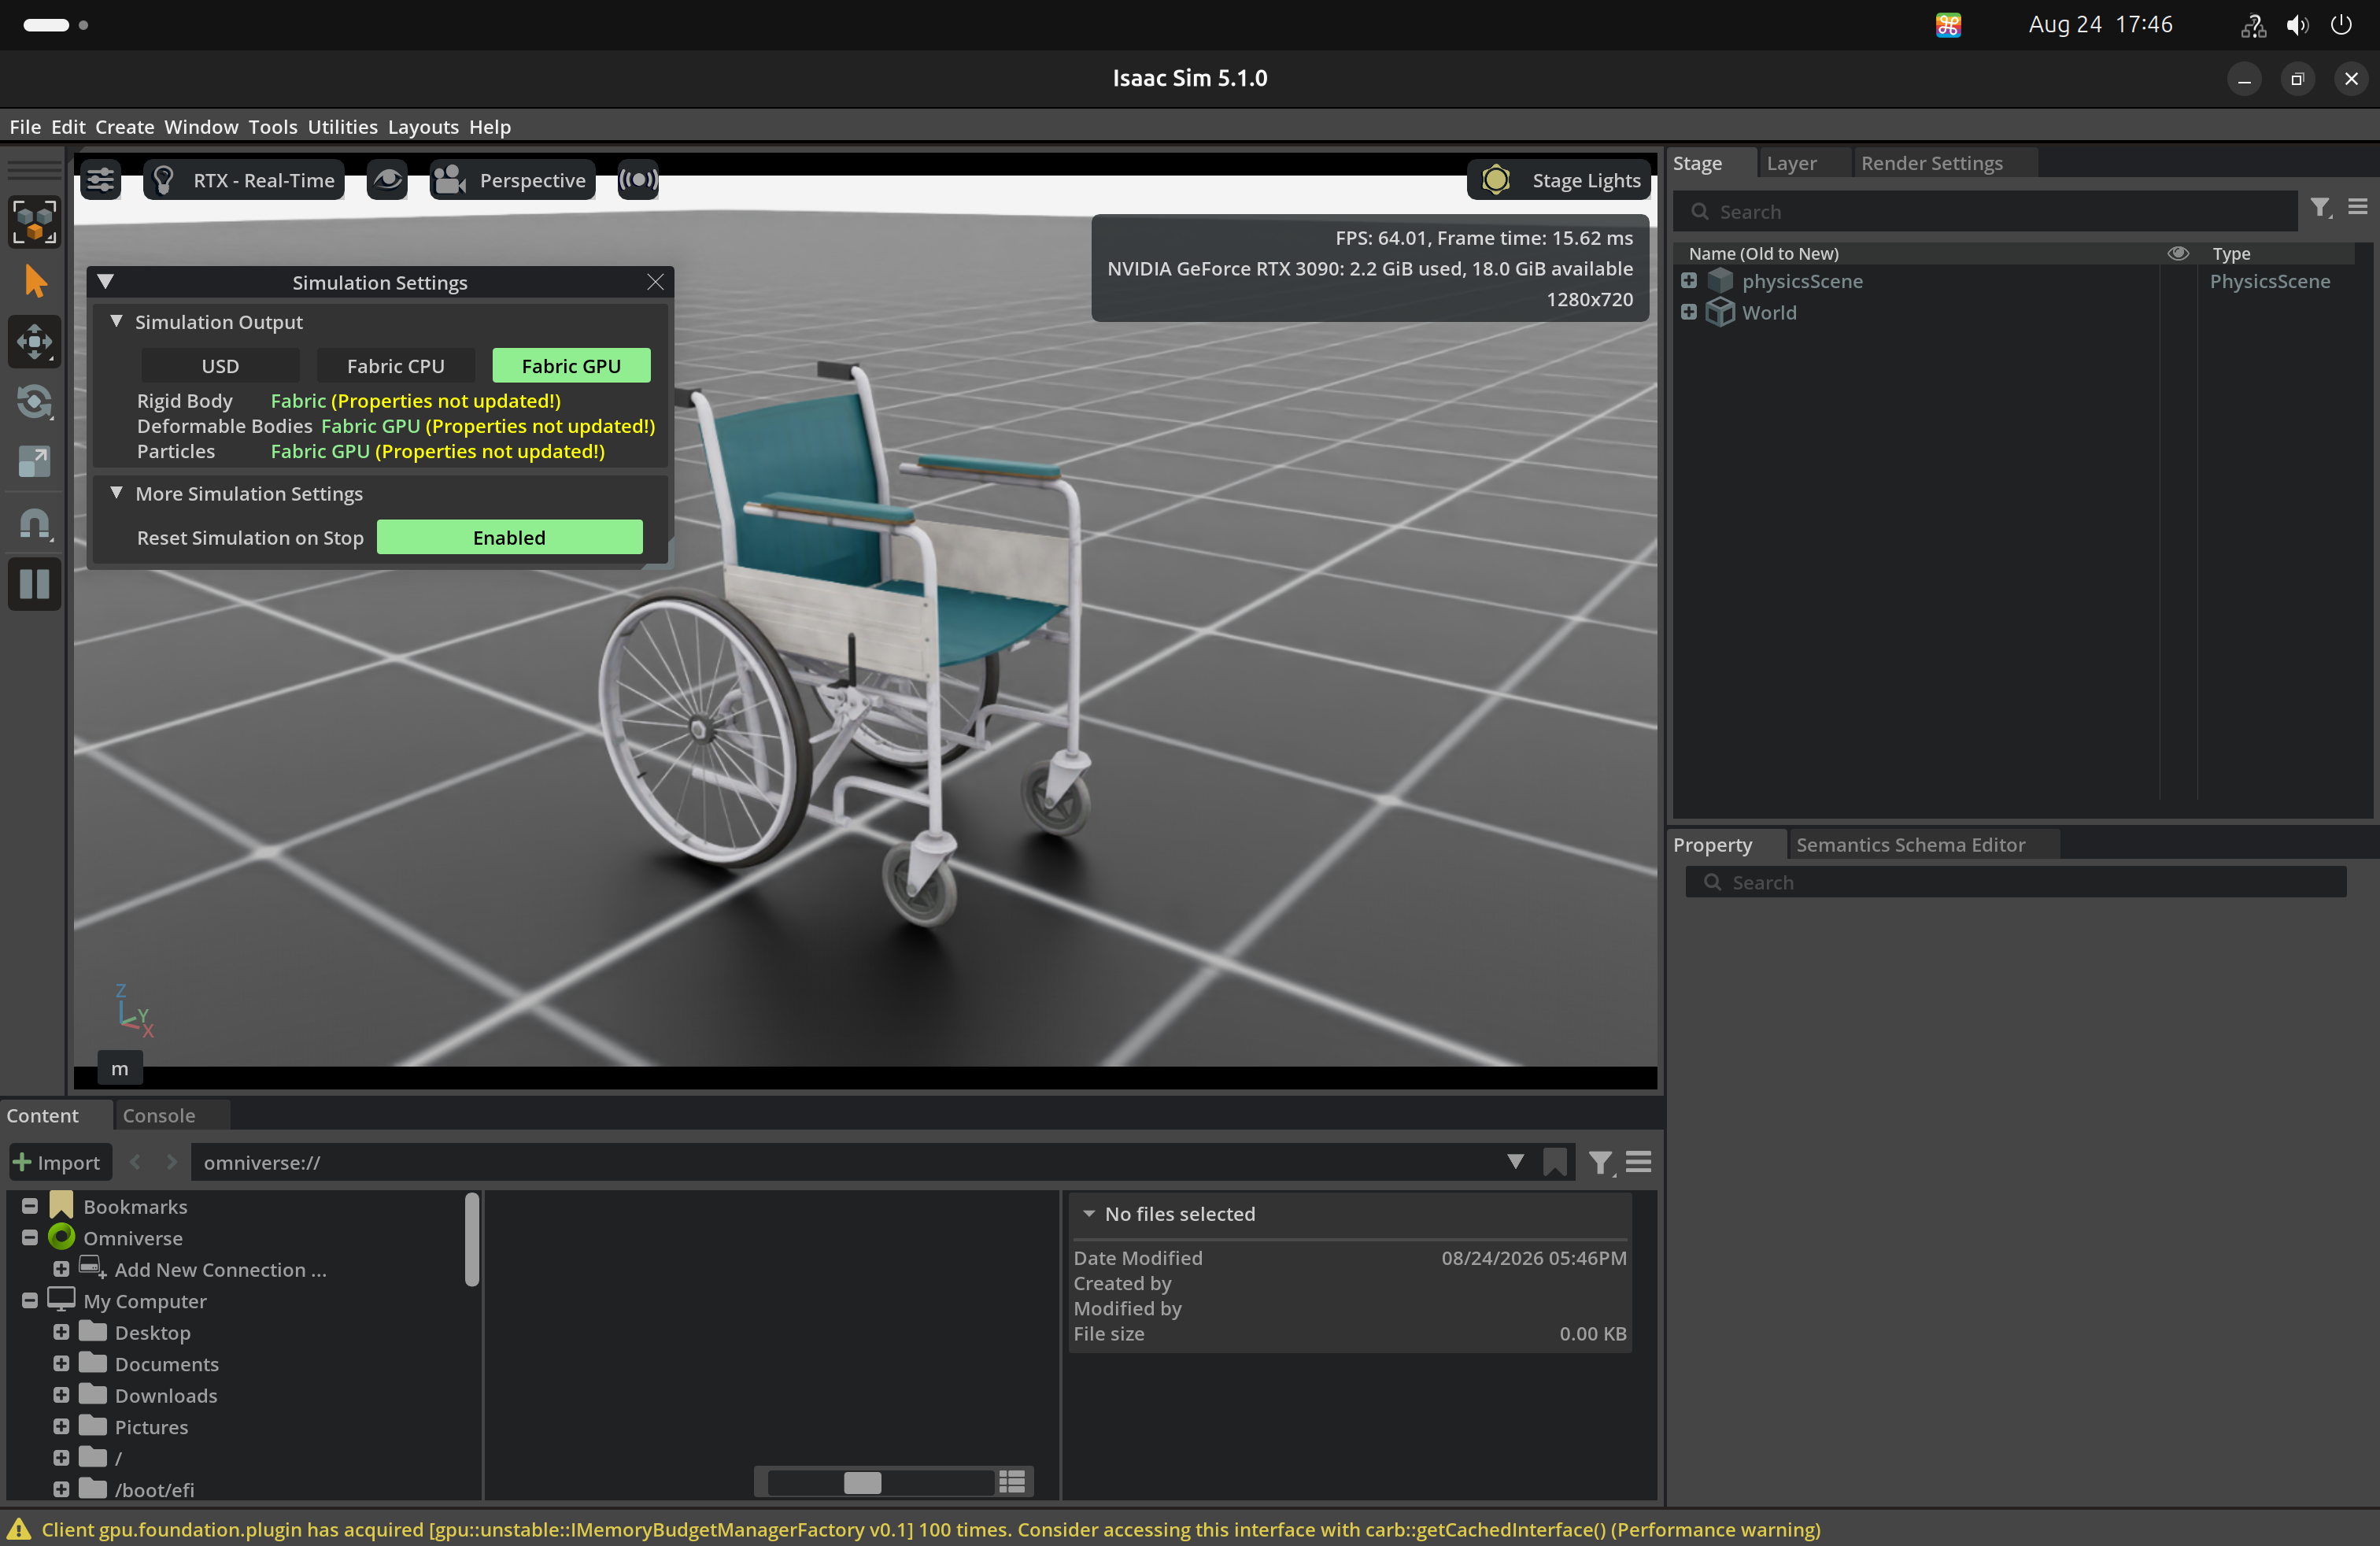The width and height of the screenshot is (2380, 1546).
Task: Select Fabric GPU simulation output
Action: coord(571,366)
